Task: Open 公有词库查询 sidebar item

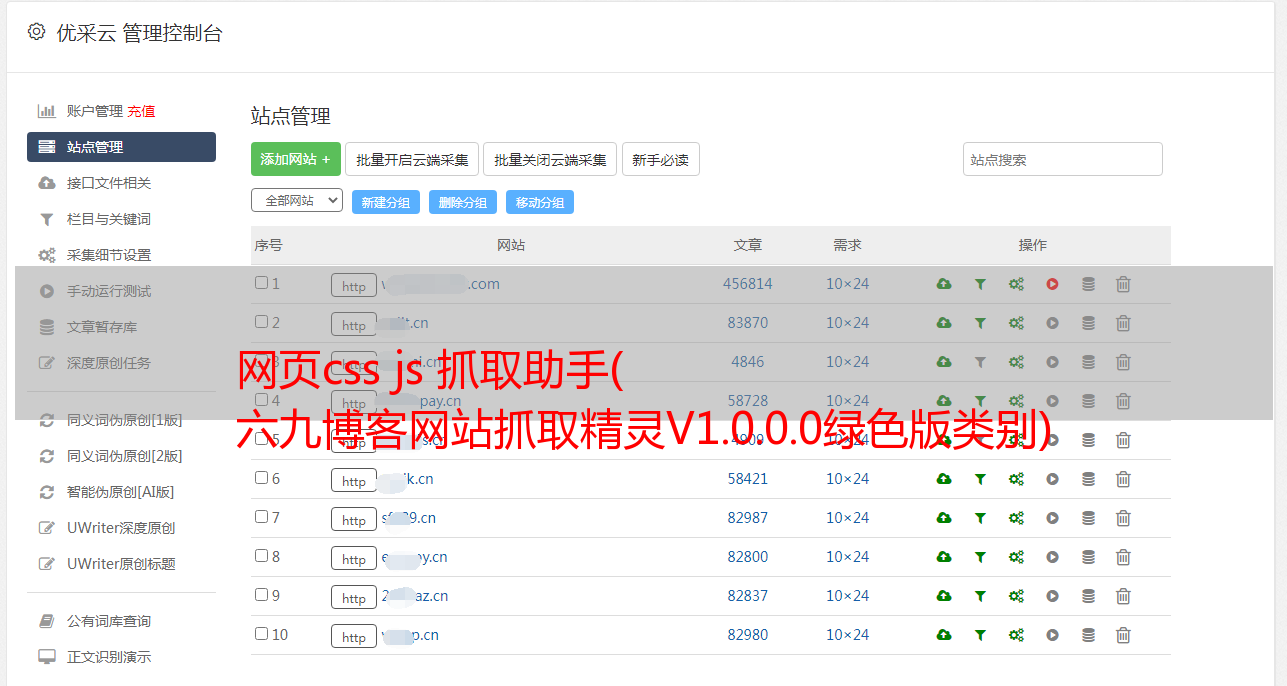Action: 109,621
